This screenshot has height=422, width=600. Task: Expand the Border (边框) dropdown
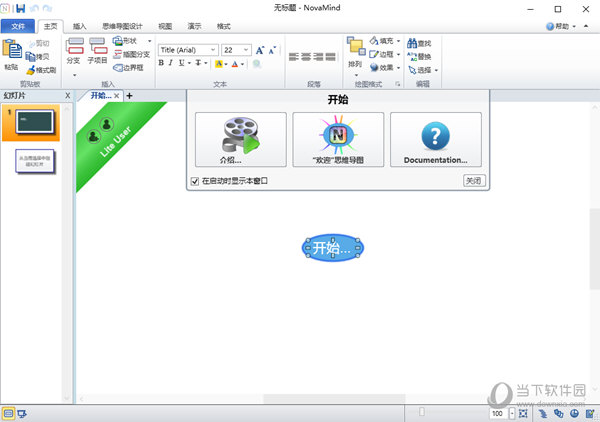(398, 54)
